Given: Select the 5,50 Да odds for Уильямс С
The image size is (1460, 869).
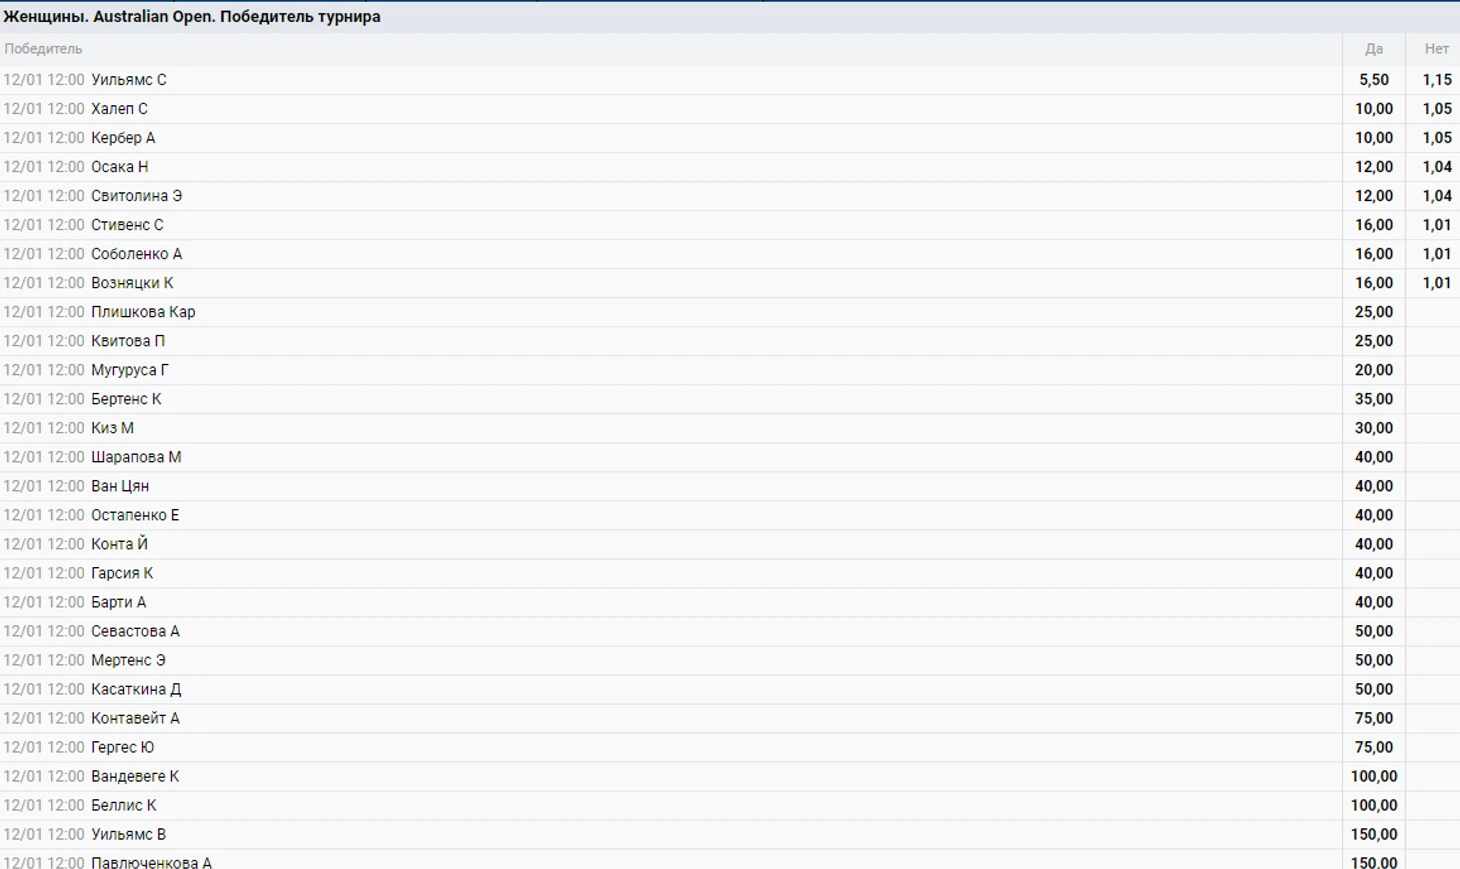Looking at the screenshot, I should tap(1373, 80).
